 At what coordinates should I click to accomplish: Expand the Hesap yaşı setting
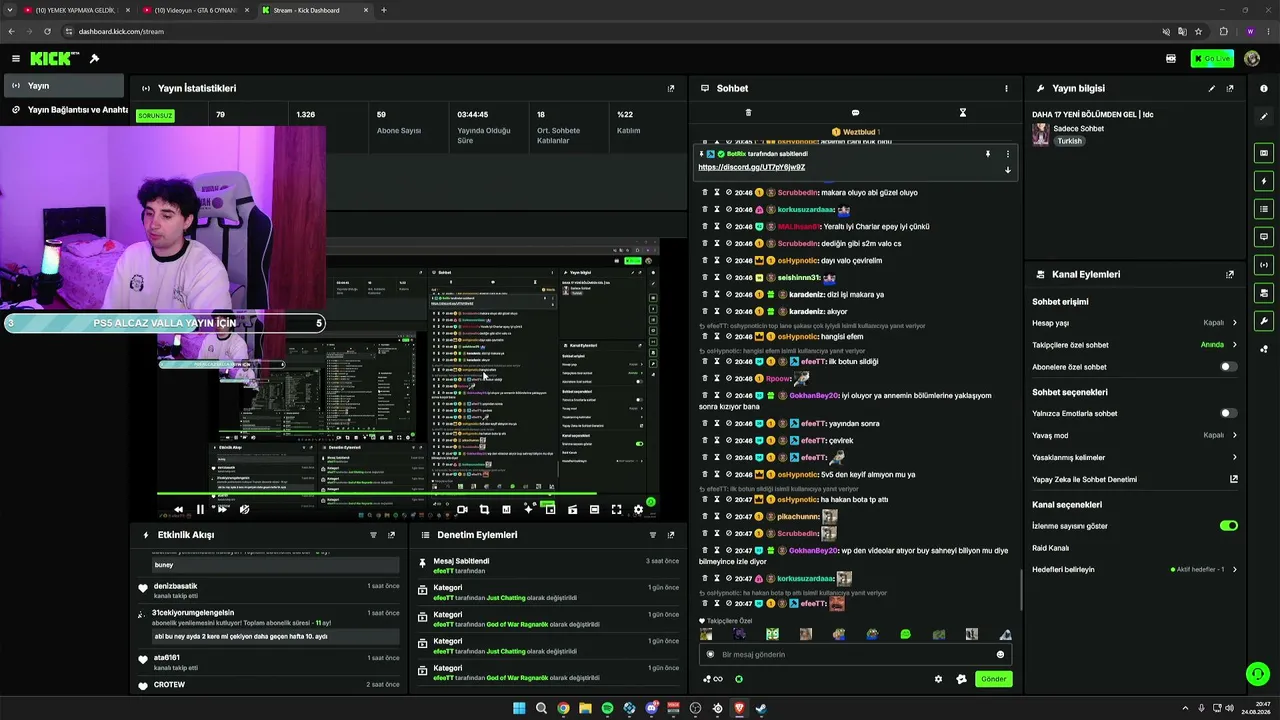pos(1135,323)
